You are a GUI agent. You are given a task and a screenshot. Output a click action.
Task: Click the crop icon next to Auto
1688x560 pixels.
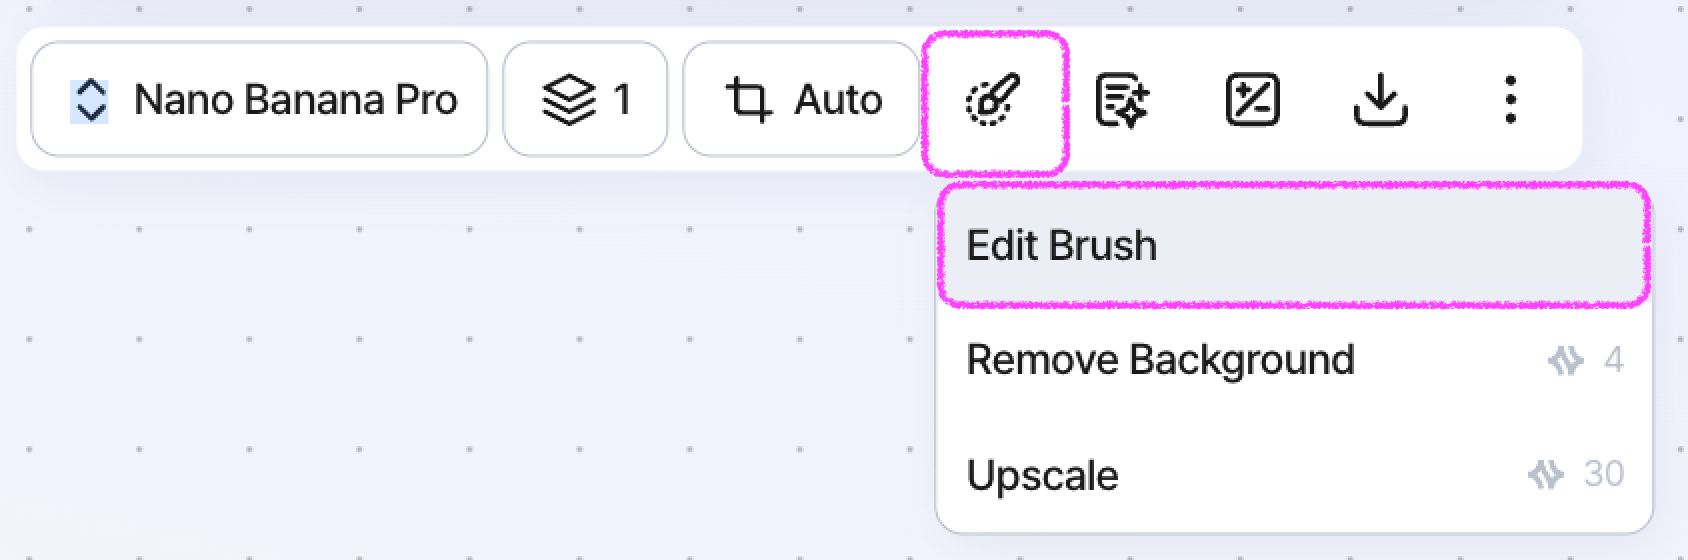click(749, 100)
